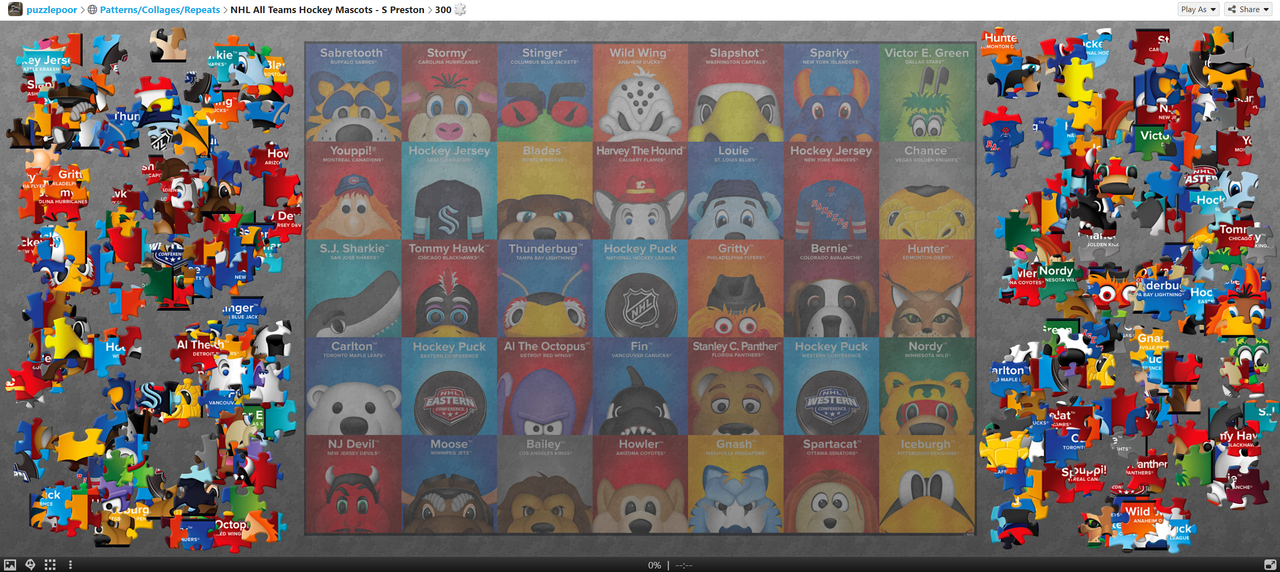
Task: Open the Play As dropdown
Action: pos(1198,9)
